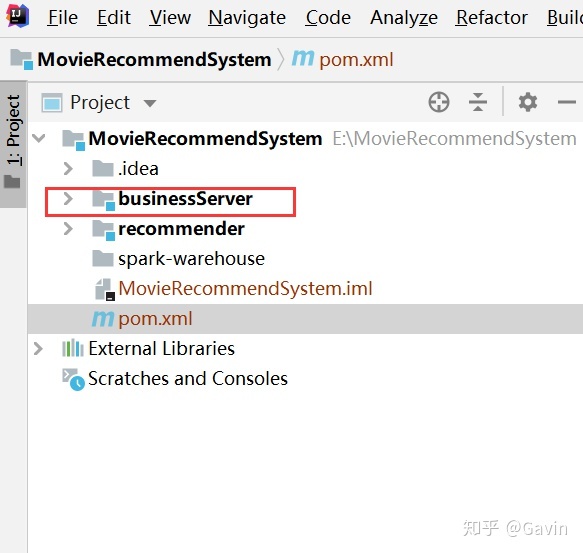Collapse the MovieRecommendSystem root node
Screen dimensions: 583x553
(39, 138)
